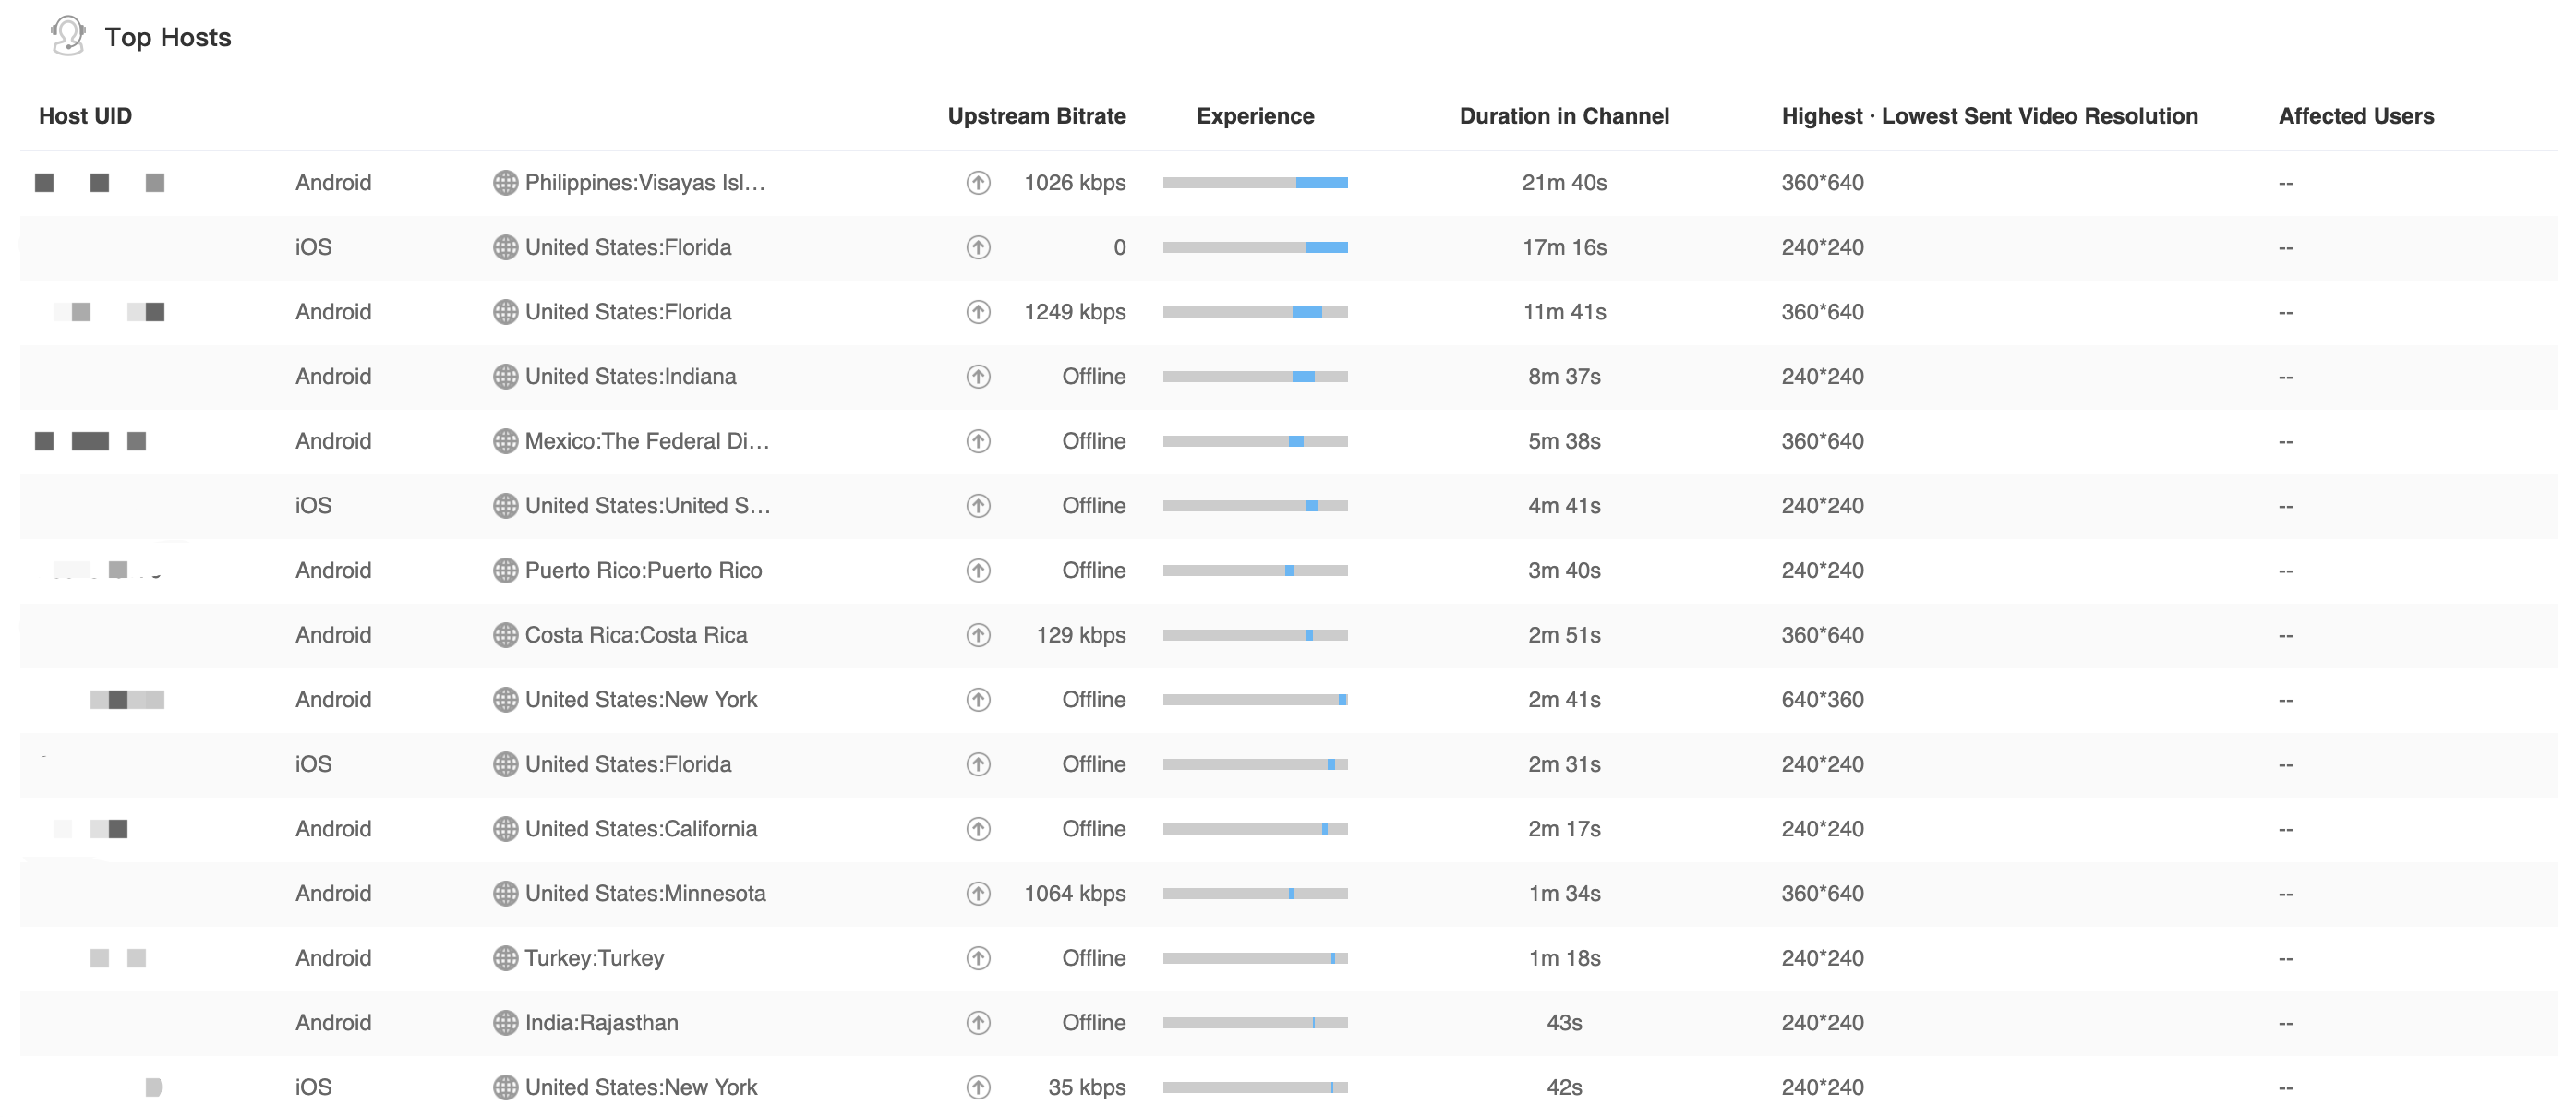Image resolution: width=2576 pixels, height=1117 pixels.
Task: Click experience bar in Turkey row
Action: (1254, 958)
